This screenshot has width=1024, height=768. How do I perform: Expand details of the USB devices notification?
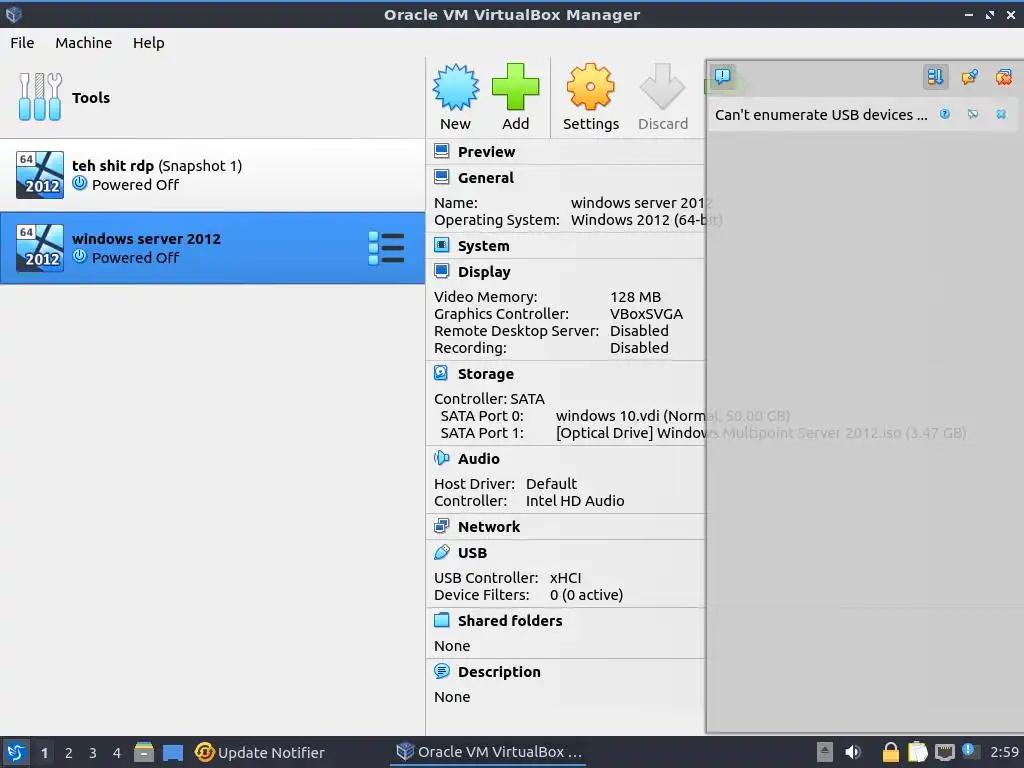[973, 114]
